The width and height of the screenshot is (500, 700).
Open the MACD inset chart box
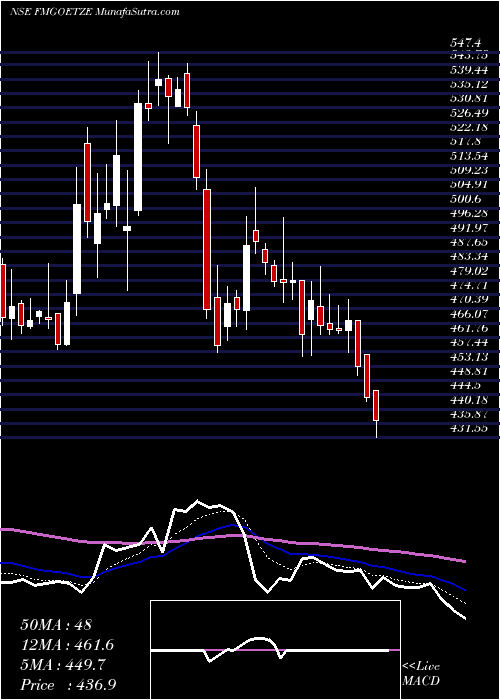click(275, 650)
